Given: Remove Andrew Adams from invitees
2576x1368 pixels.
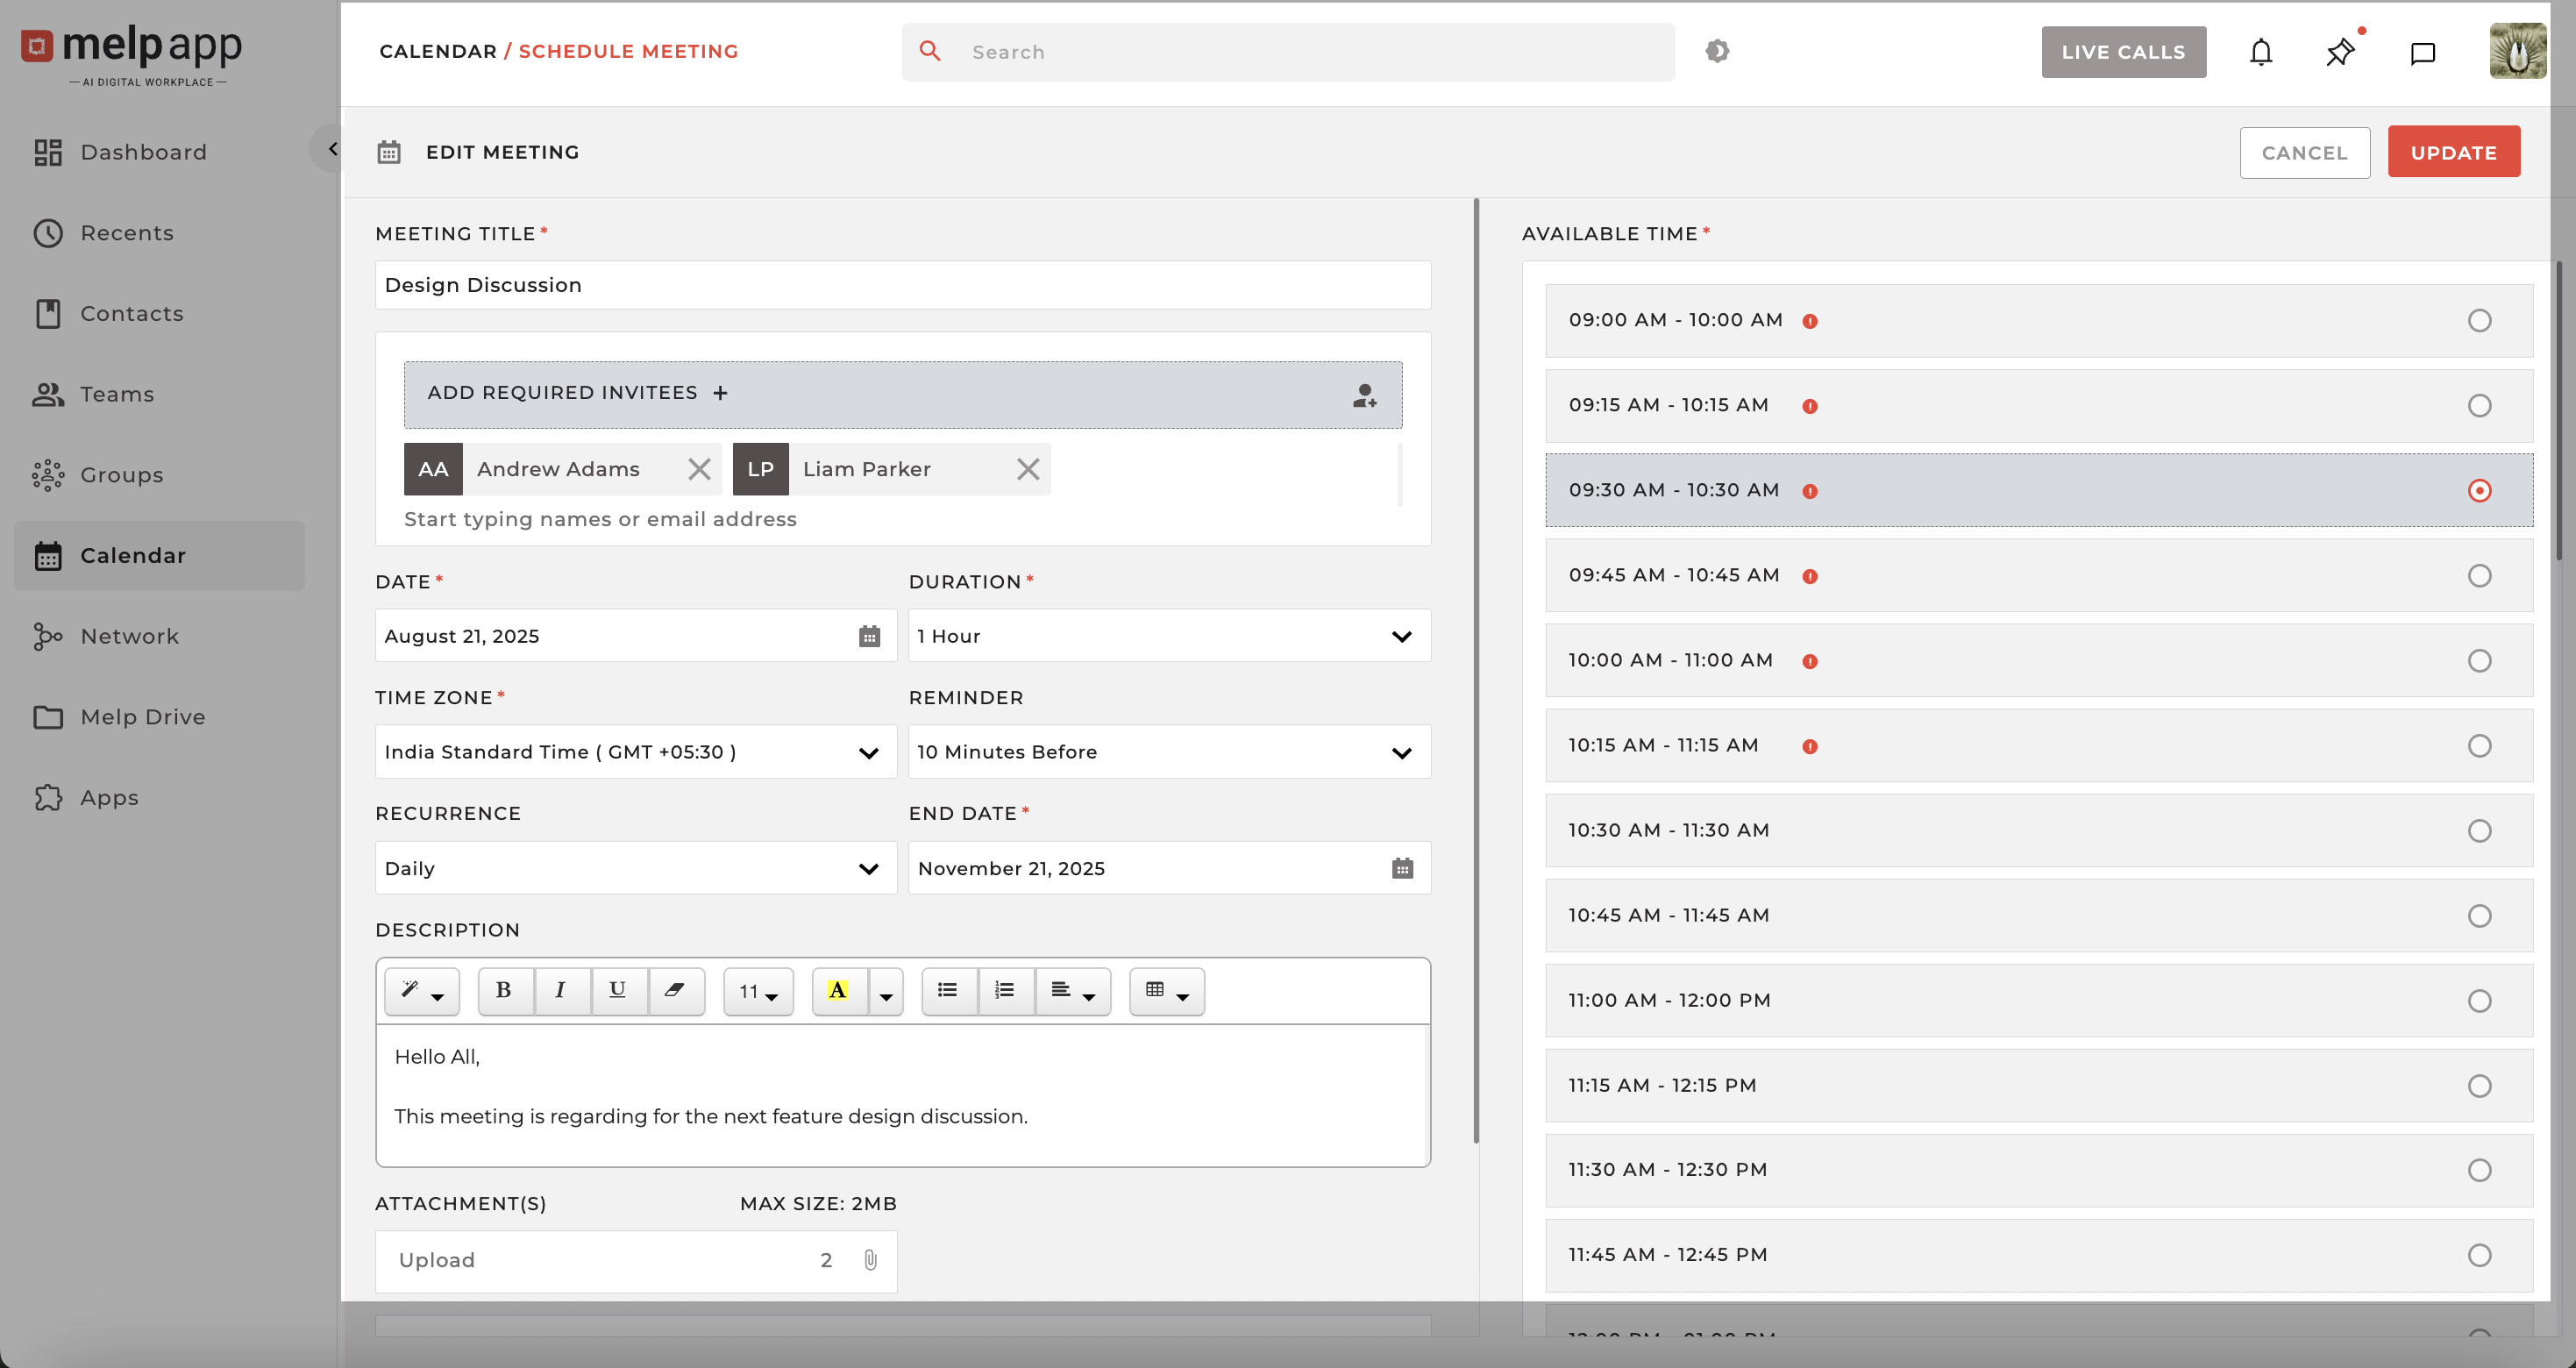Looking at the screenshot, I should [699, 469].
